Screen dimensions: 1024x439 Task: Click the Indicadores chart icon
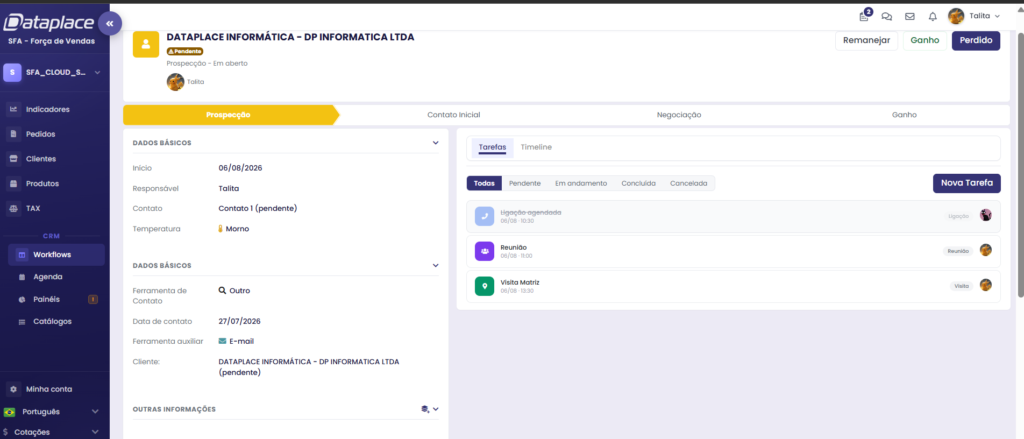coord(13,109)
